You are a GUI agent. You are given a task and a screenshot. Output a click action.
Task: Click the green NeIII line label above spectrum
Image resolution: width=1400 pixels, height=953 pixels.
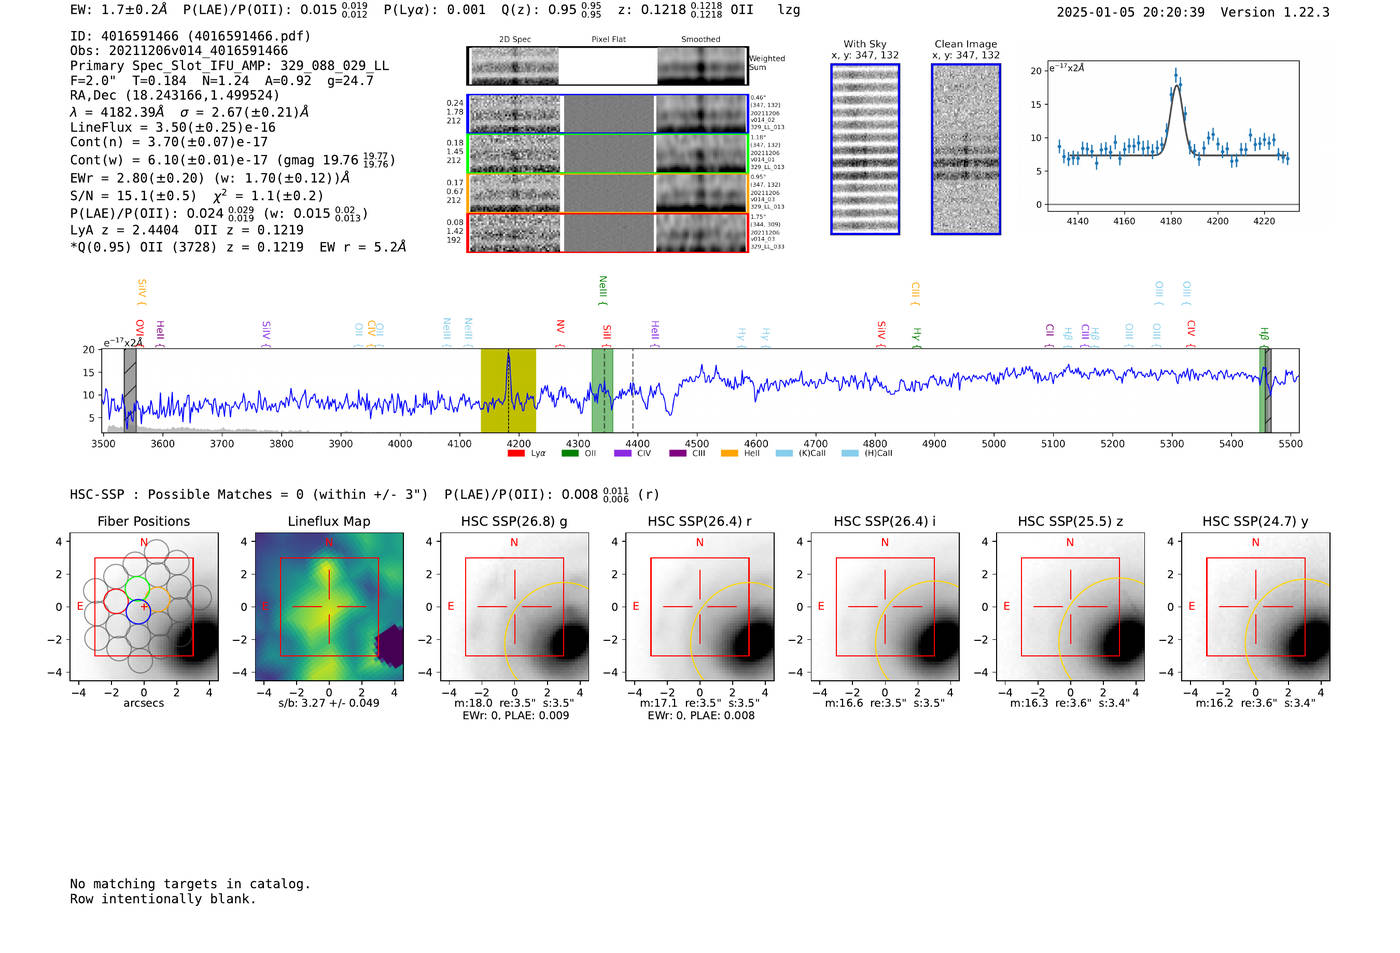tap(602, 288)
